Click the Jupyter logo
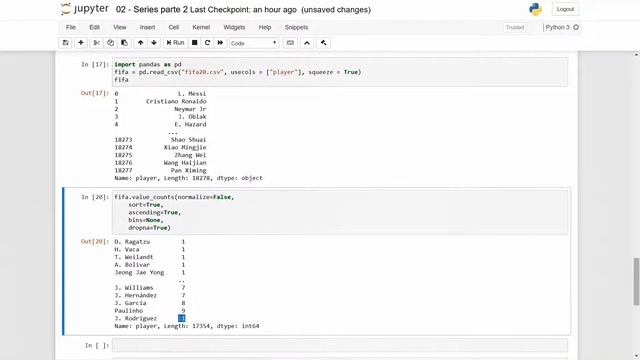Viewport: 640px width, 360px height. click(84, 9)
